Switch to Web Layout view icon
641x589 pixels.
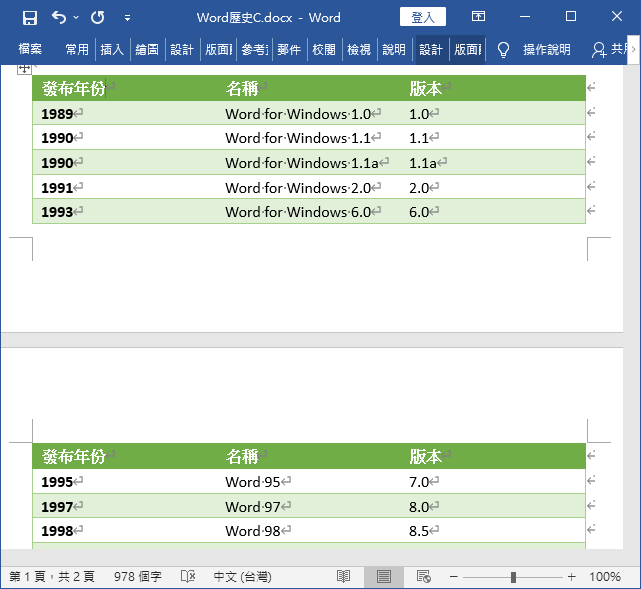pos(424,576)
